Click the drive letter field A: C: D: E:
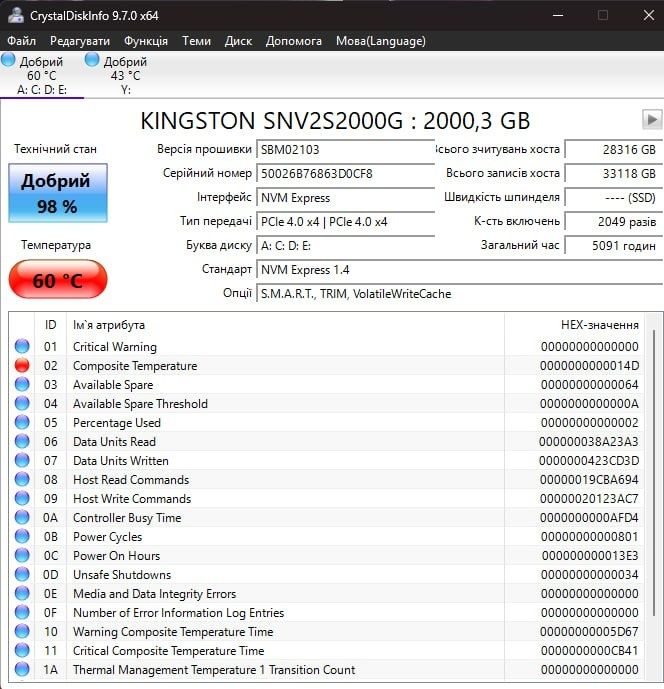The image size is (664, 689). click(x=345, y=246)
